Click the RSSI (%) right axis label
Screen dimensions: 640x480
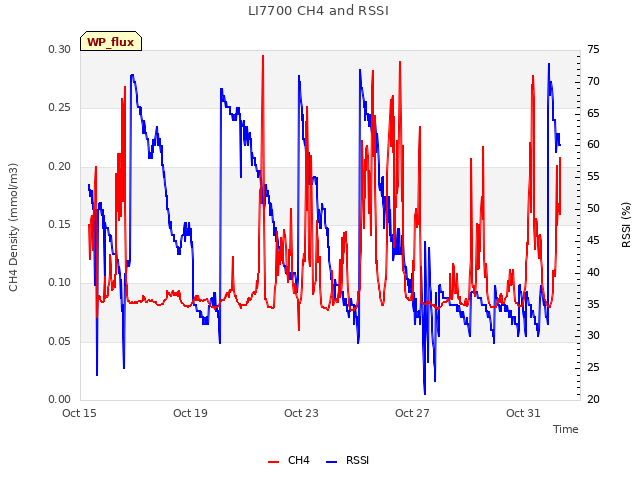coord(626,225)
